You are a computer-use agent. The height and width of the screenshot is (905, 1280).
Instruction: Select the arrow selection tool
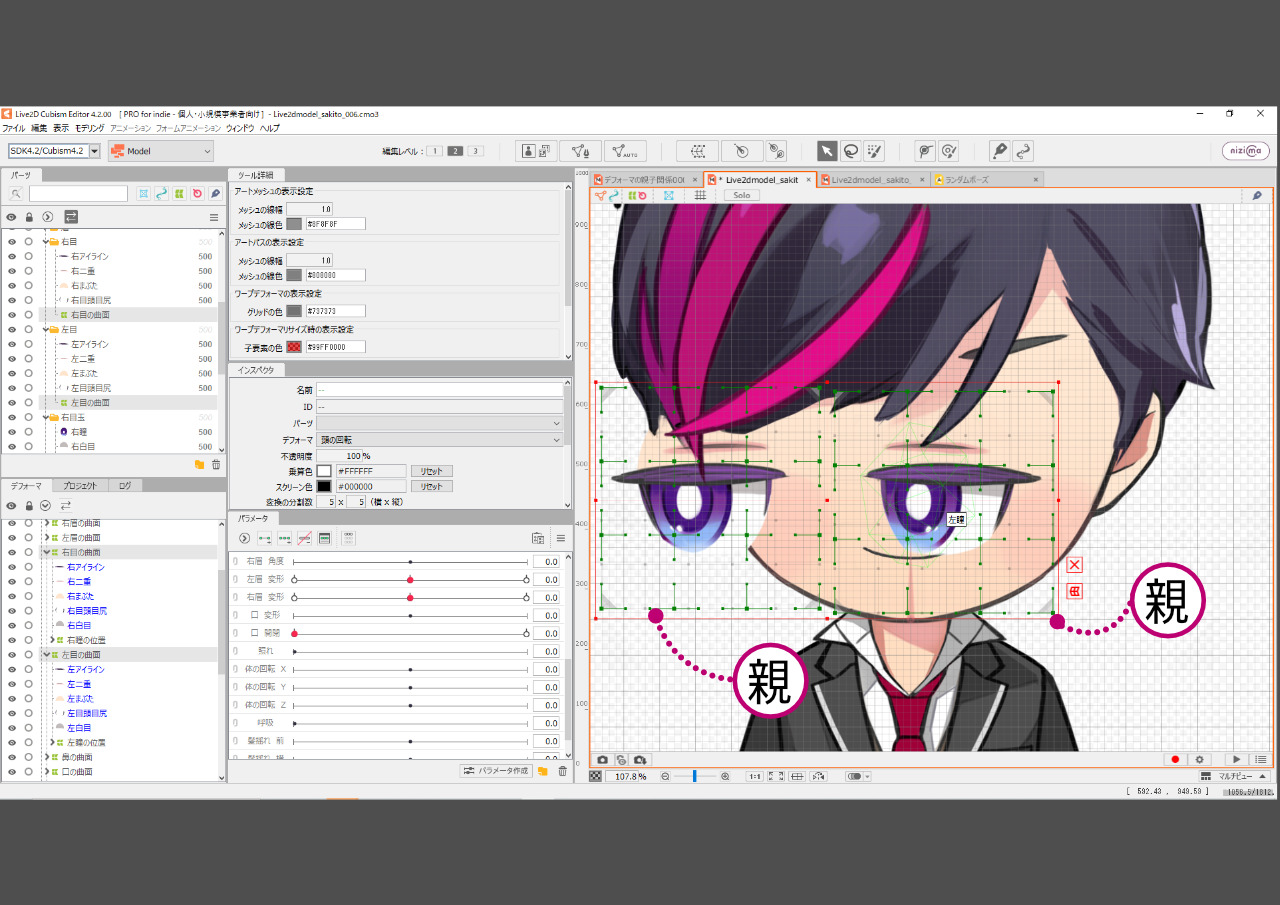pyautogui.click(x=827, y=151)
